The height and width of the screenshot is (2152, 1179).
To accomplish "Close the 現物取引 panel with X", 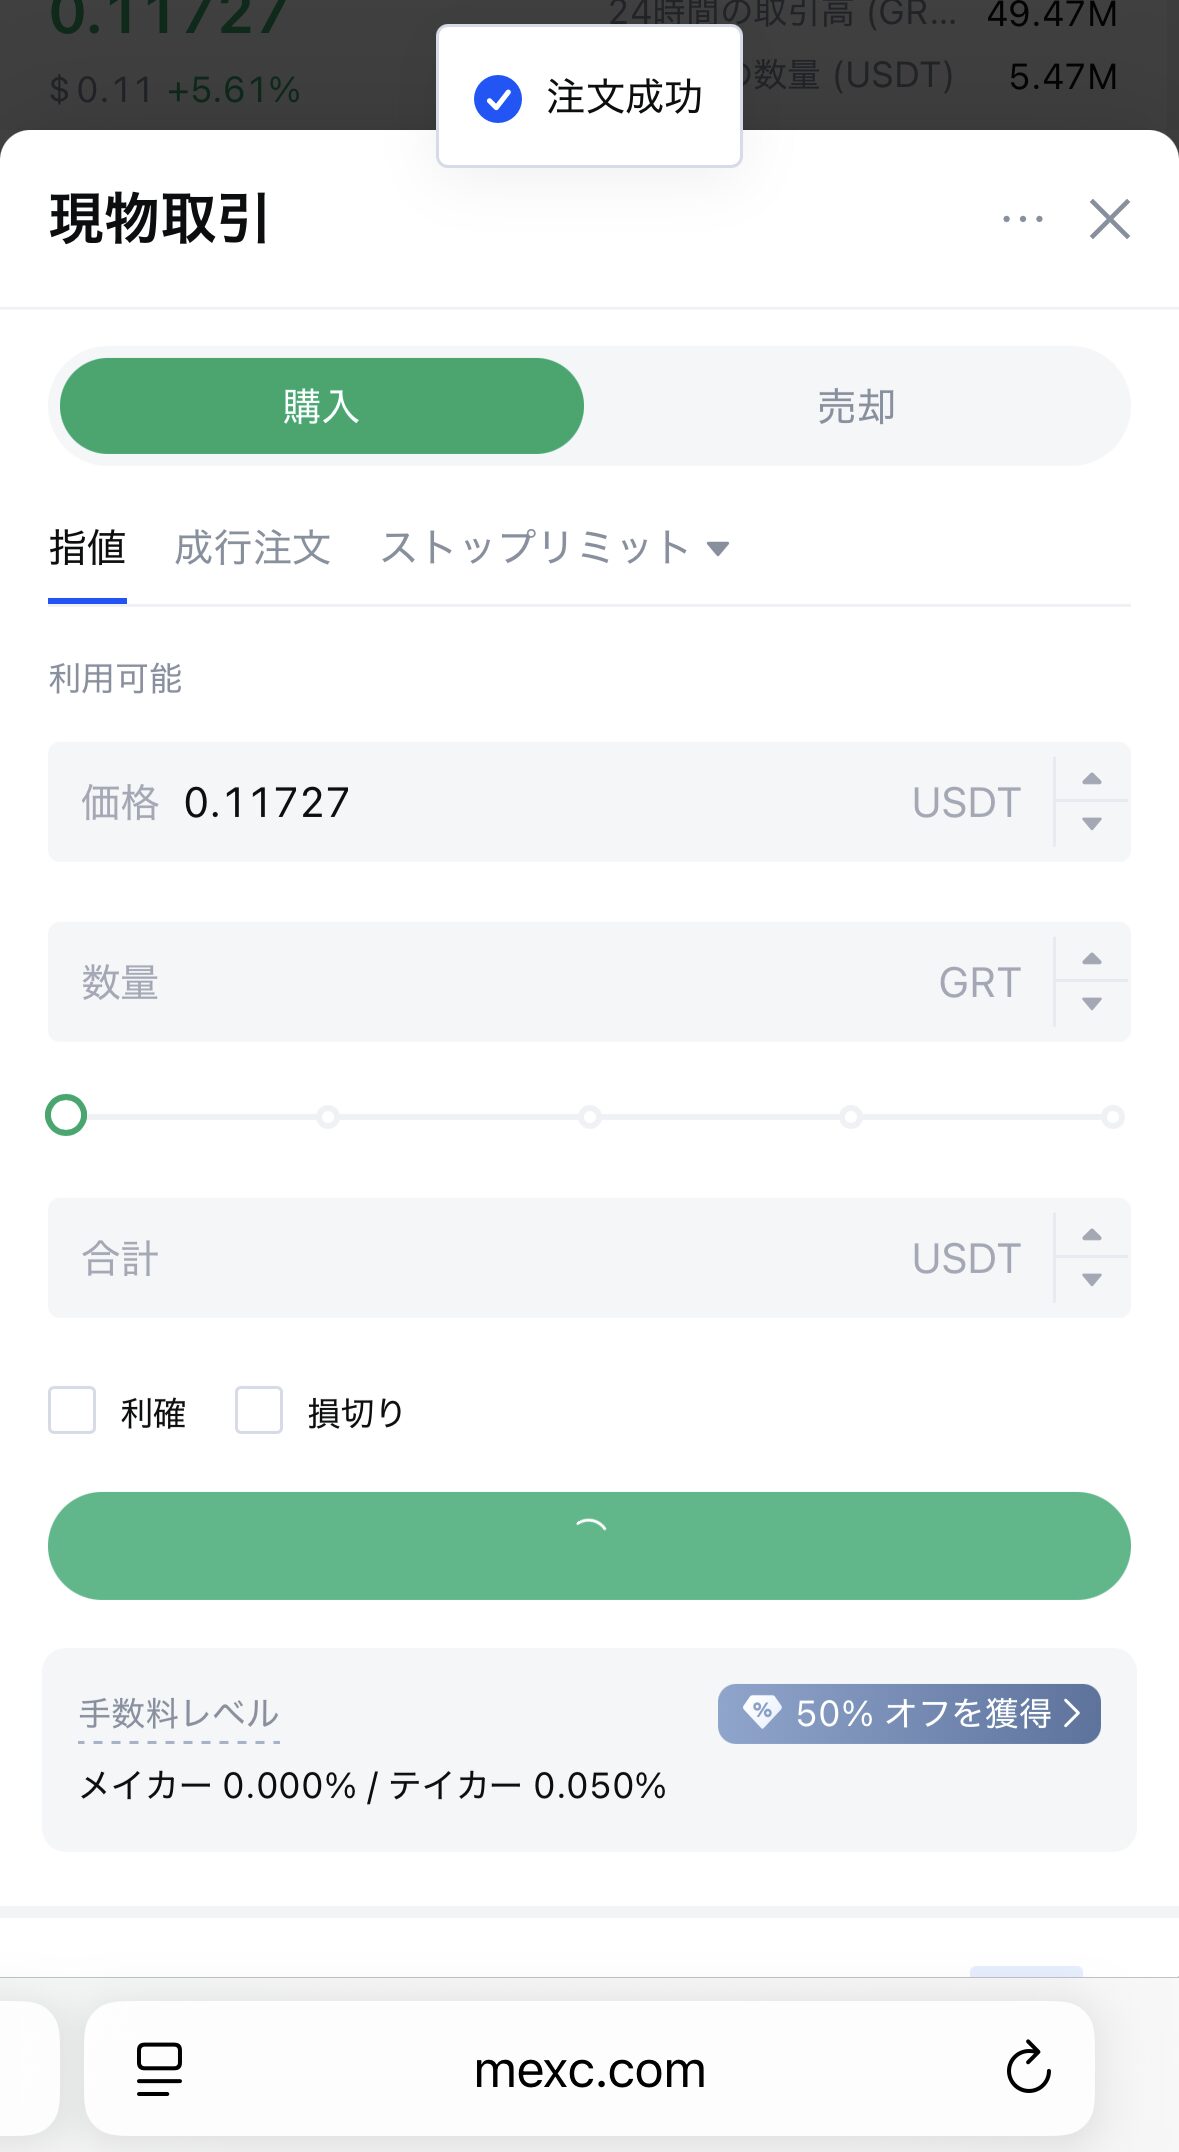I will 1109,219.
